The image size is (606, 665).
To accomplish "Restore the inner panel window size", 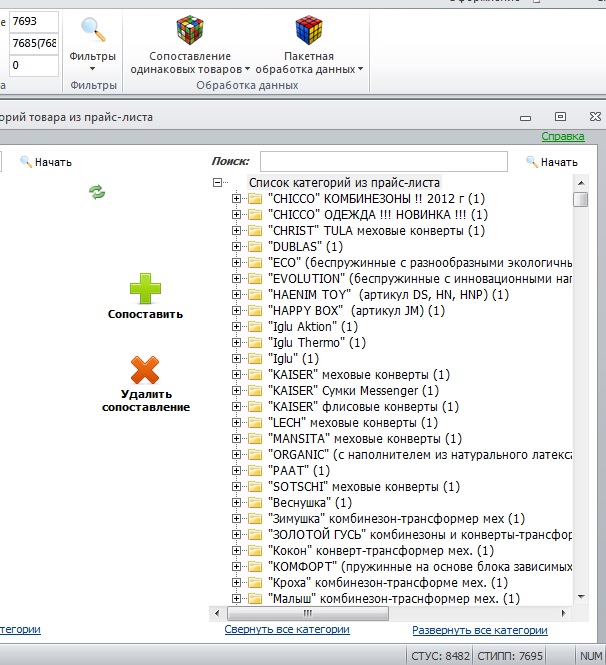I will (x=560, y=117).
